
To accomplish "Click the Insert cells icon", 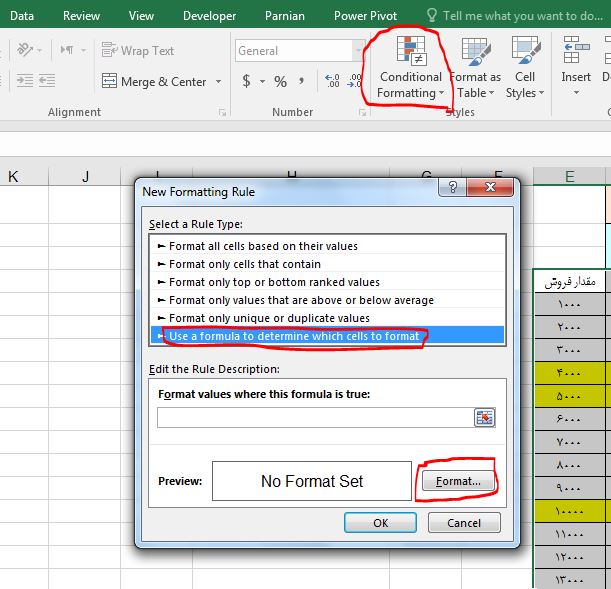I will (576, 50).
